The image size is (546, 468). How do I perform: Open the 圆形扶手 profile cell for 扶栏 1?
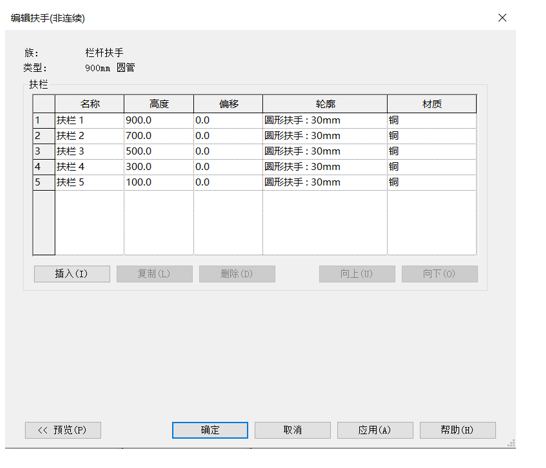coord(325,120)
